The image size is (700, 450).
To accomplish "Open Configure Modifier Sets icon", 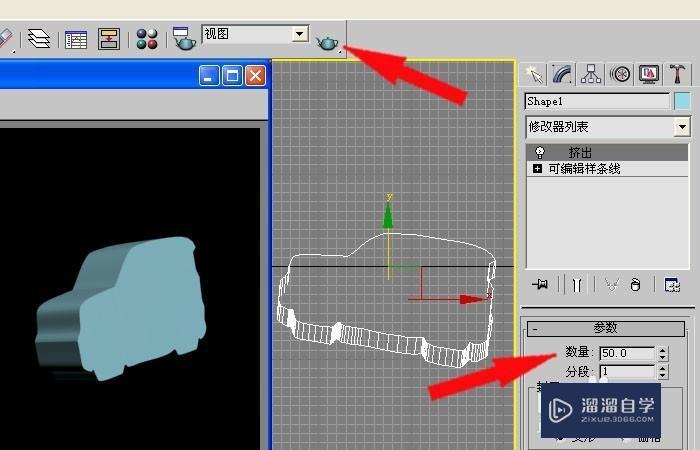I will 672,284.
